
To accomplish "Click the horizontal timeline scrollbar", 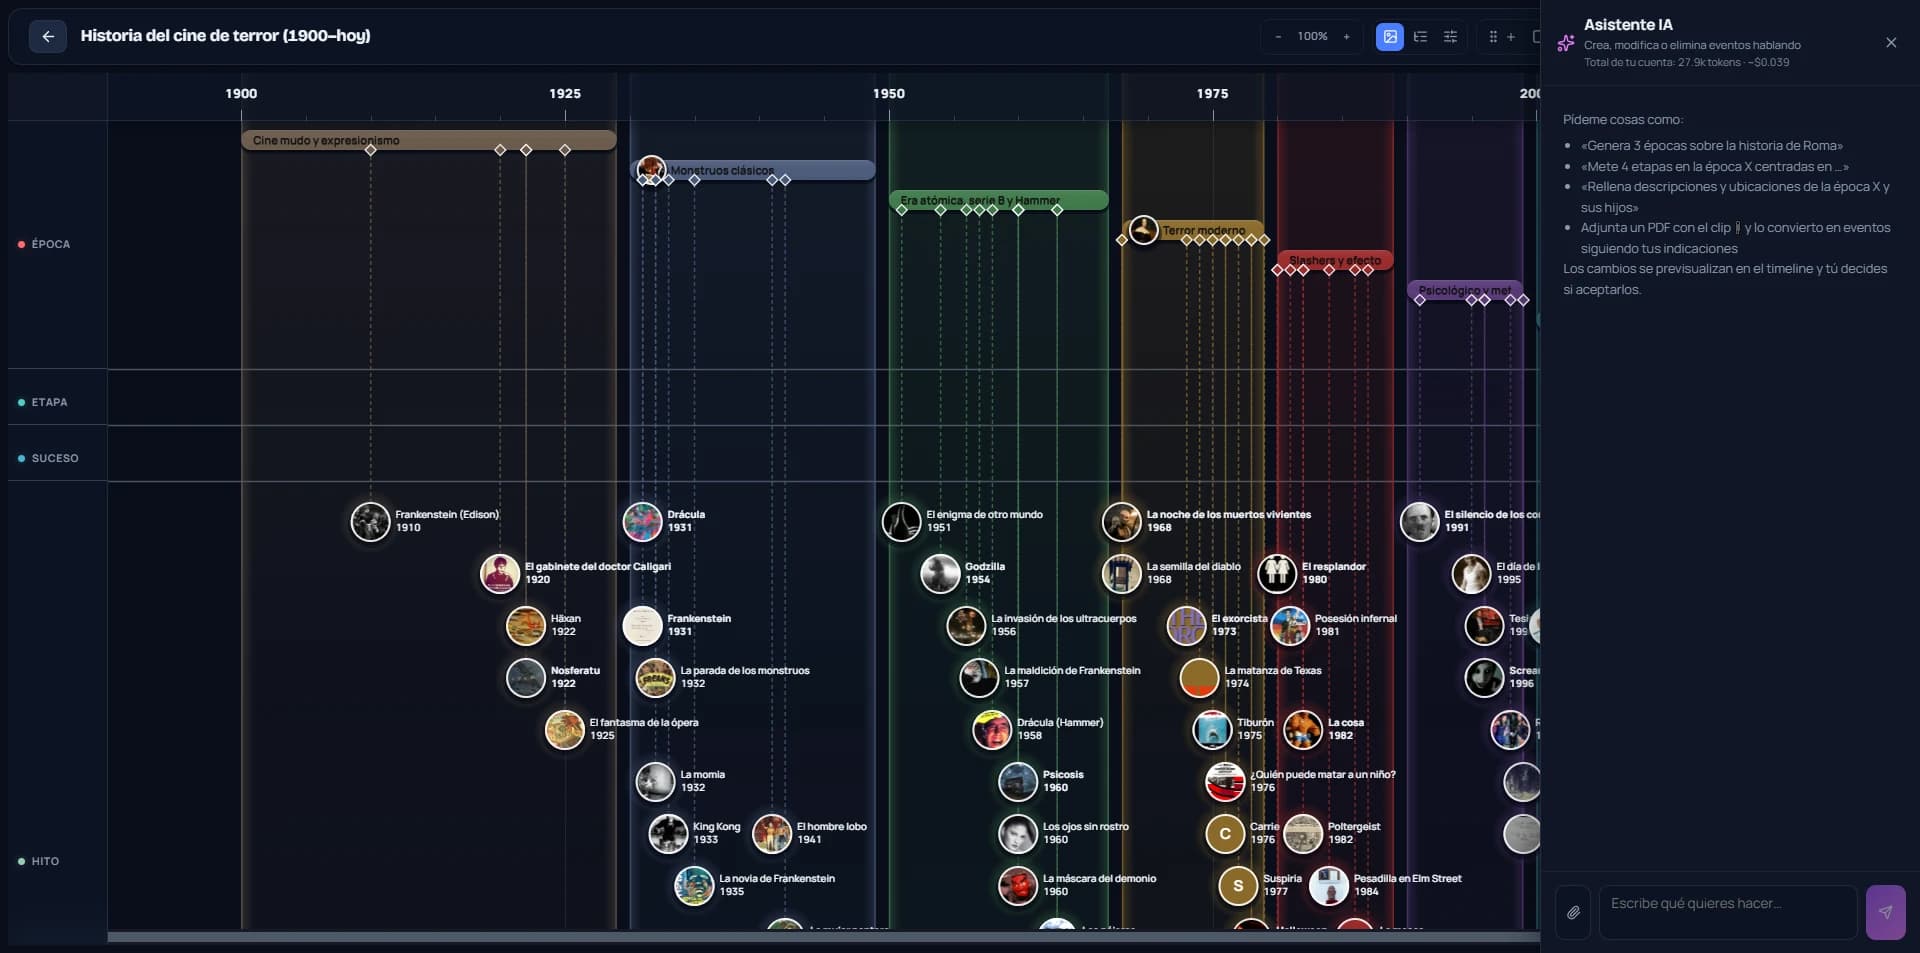I will 823,937.
